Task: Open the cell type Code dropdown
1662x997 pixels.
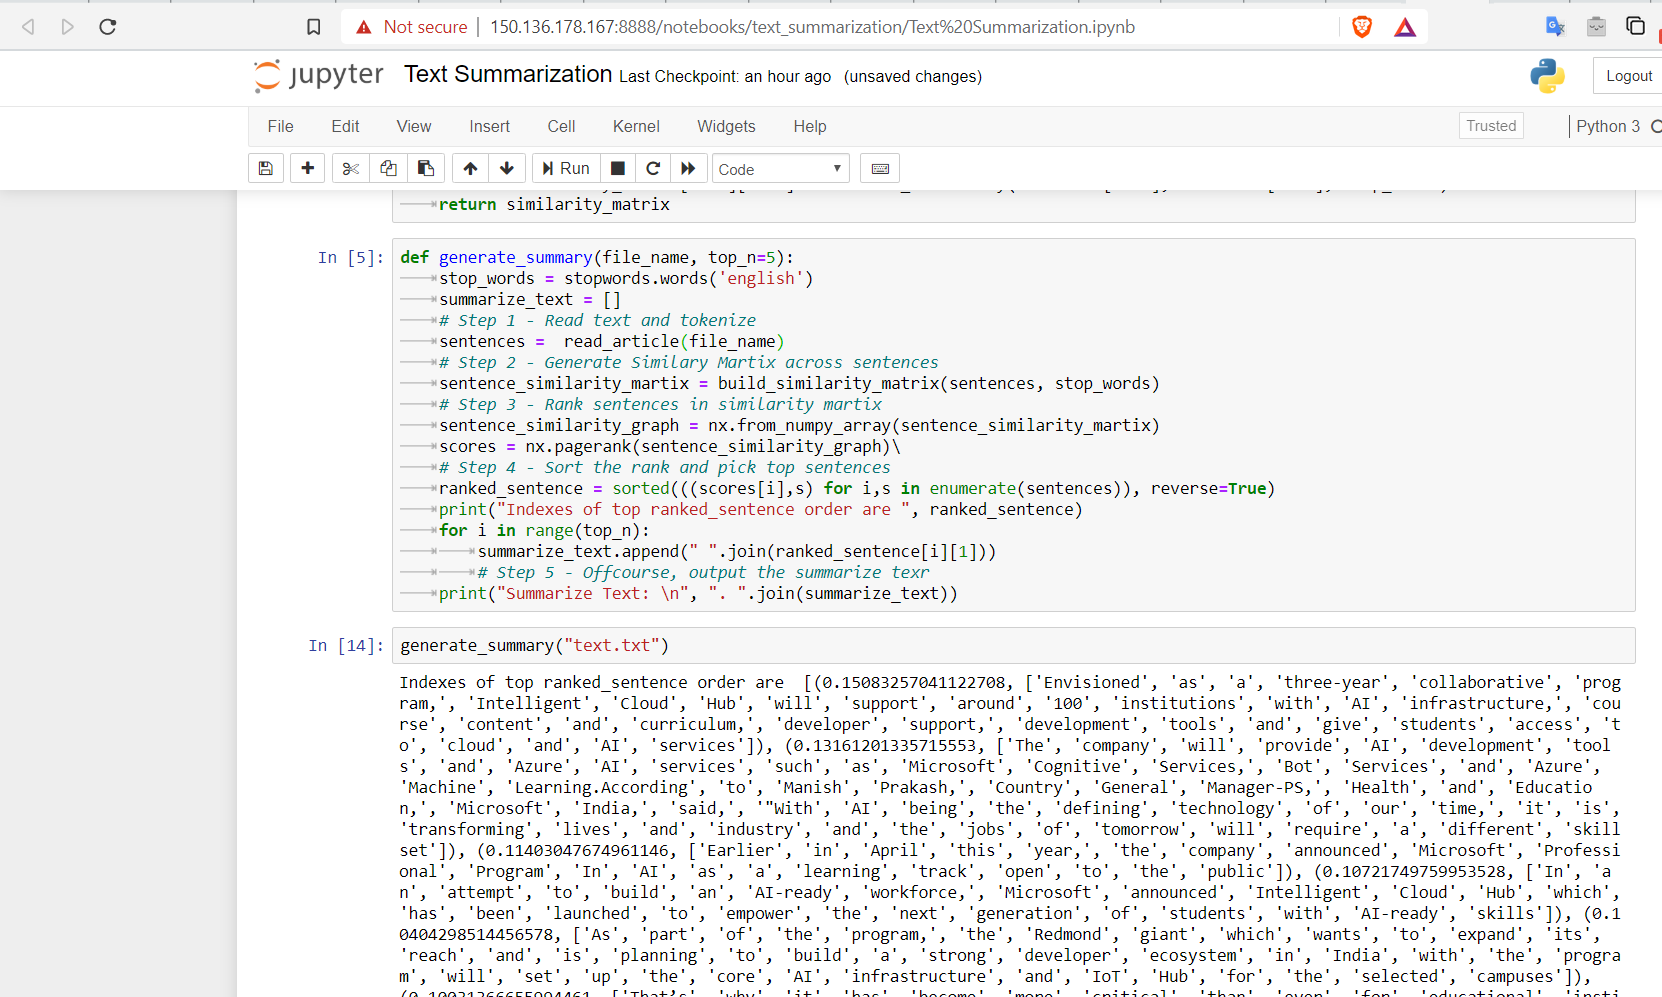Action: point(781,169)
